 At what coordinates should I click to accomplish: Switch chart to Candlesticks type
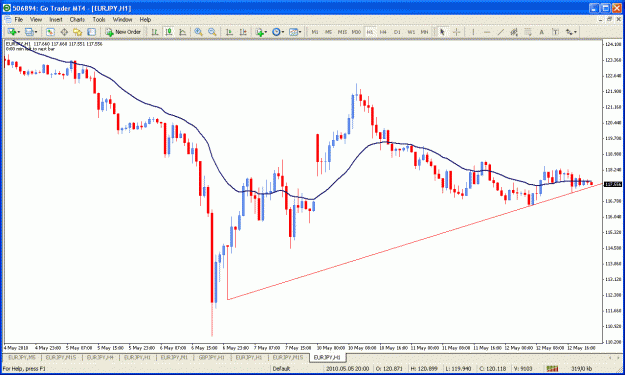point(169,32)
